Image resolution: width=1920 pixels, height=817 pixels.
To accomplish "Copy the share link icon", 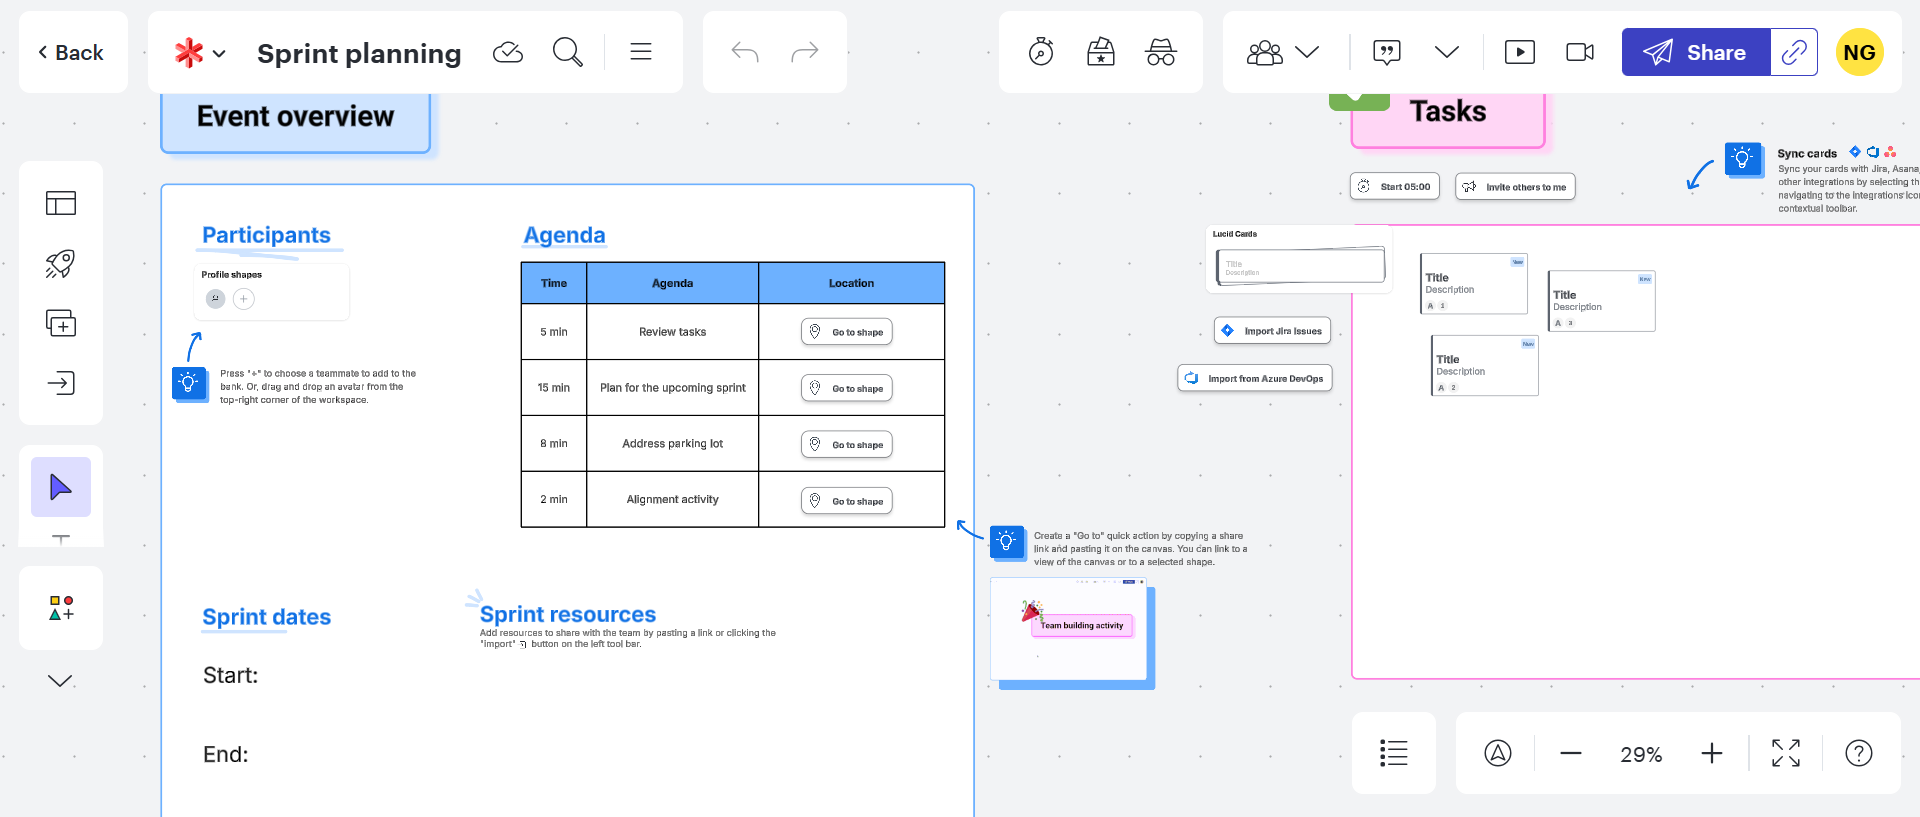I will pos(1794,52).
